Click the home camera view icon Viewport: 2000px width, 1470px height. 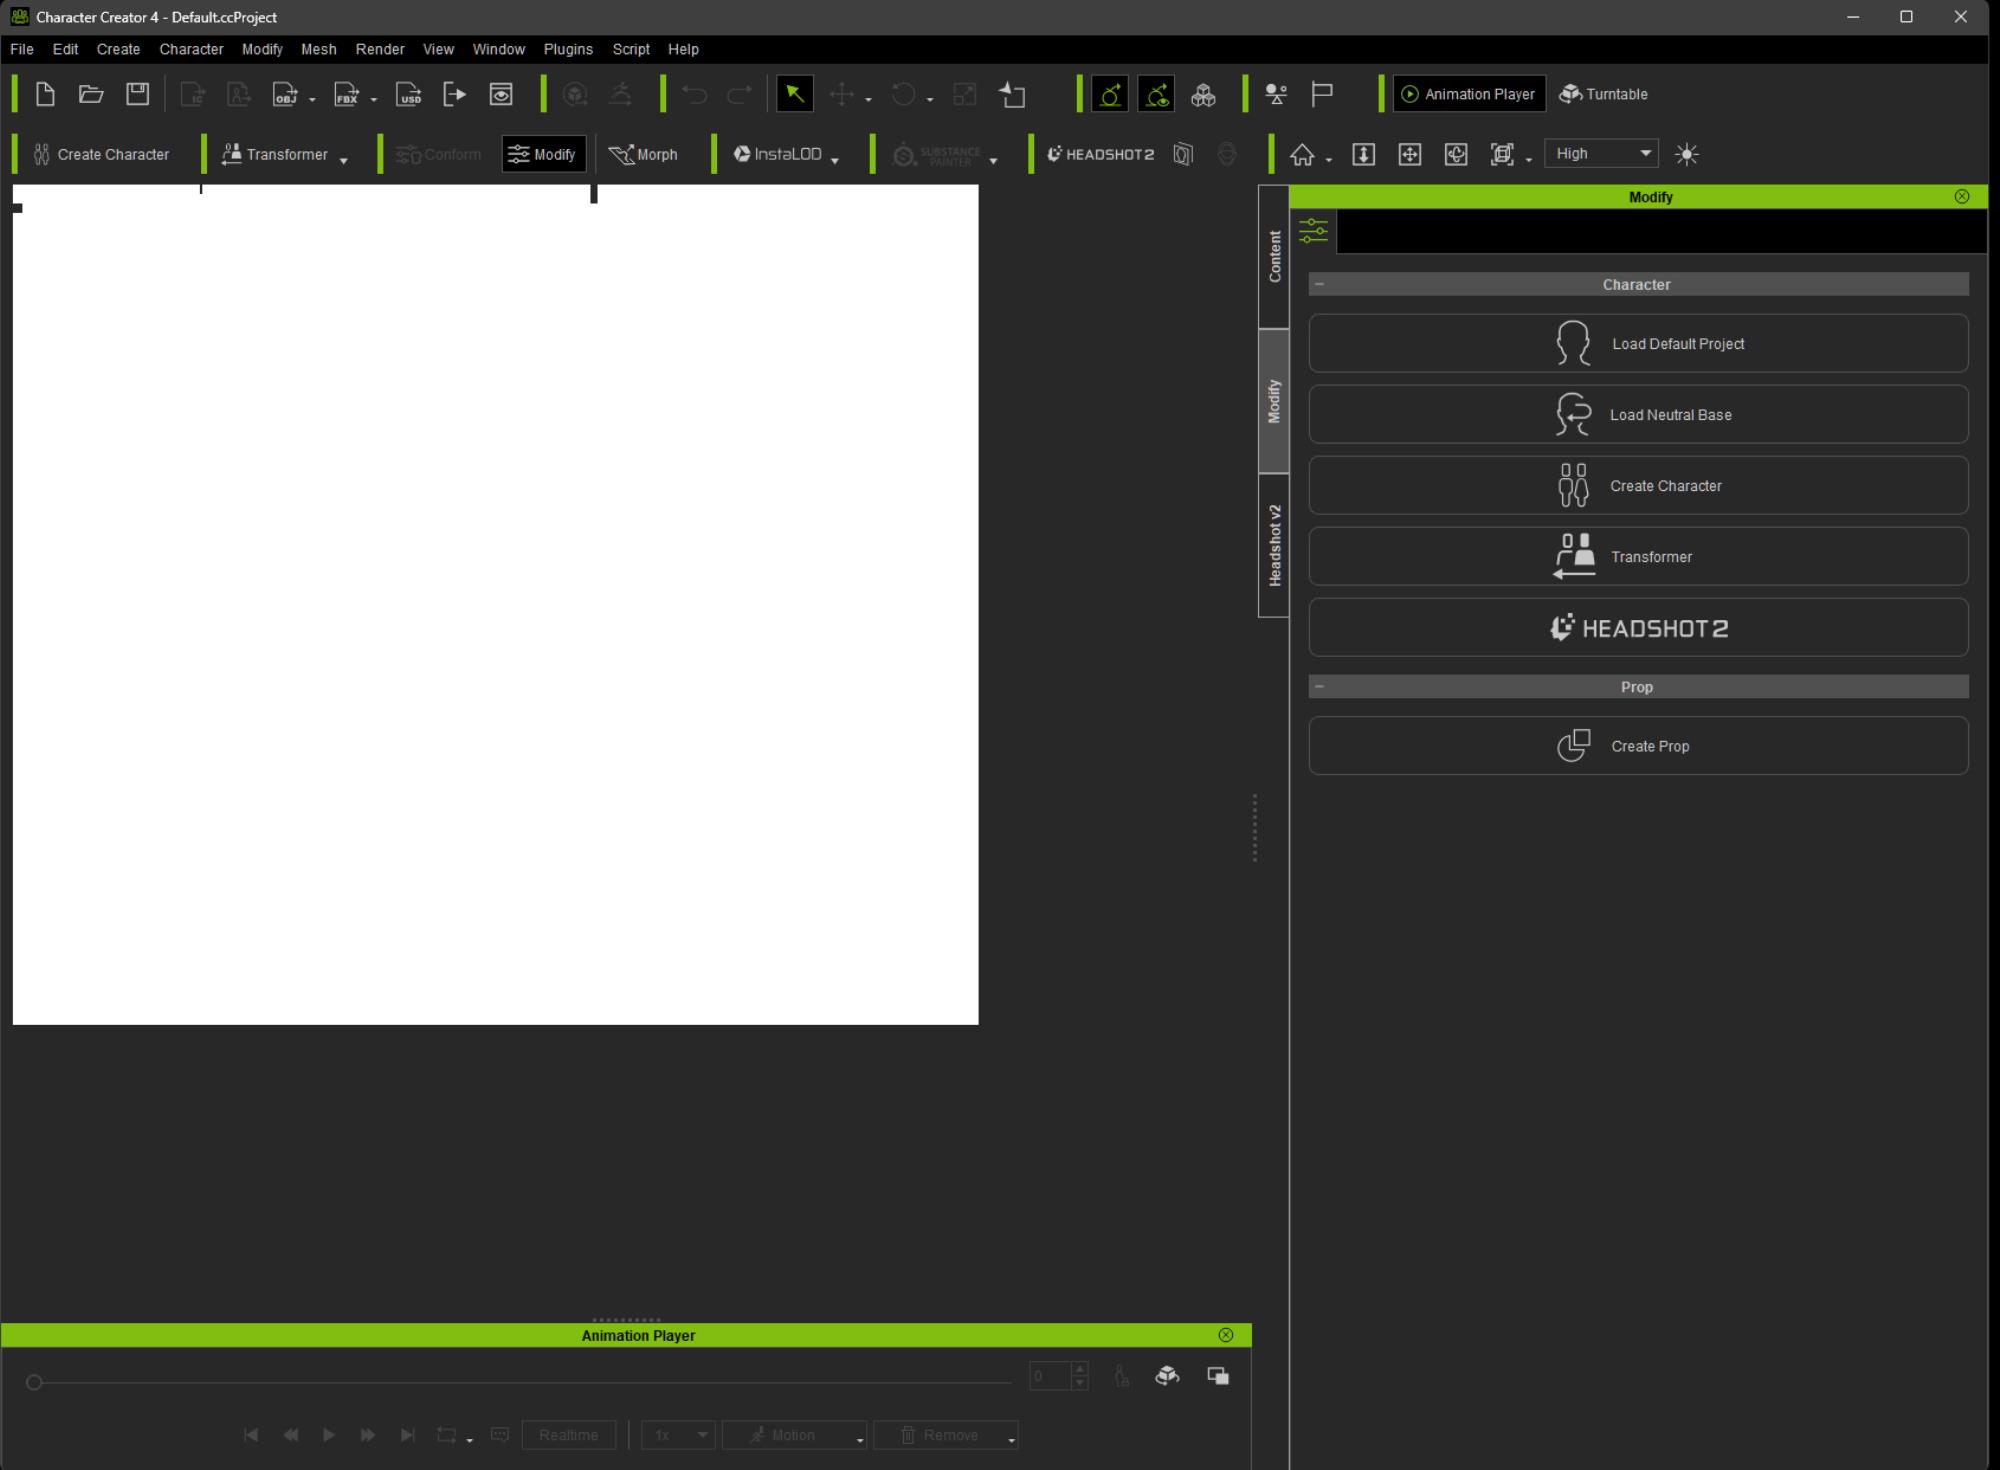[1302, 154]
